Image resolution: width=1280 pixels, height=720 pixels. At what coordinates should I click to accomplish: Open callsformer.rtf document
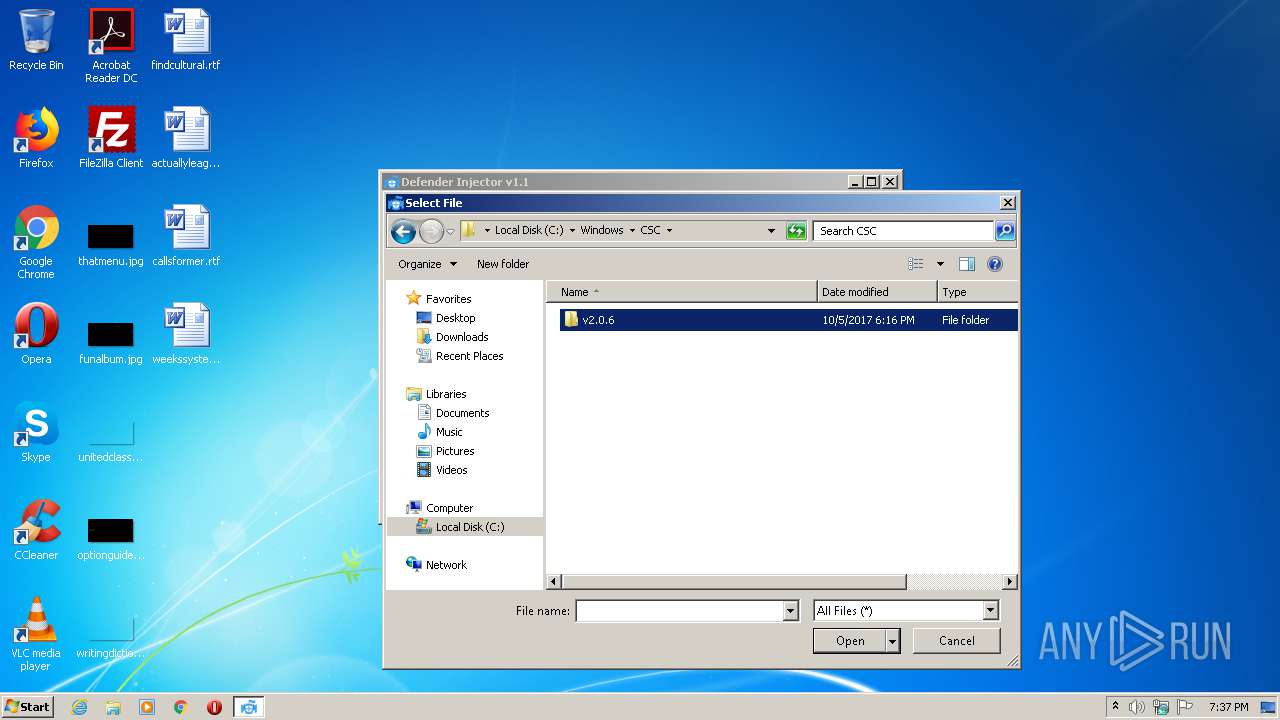(x=186, y=236)
